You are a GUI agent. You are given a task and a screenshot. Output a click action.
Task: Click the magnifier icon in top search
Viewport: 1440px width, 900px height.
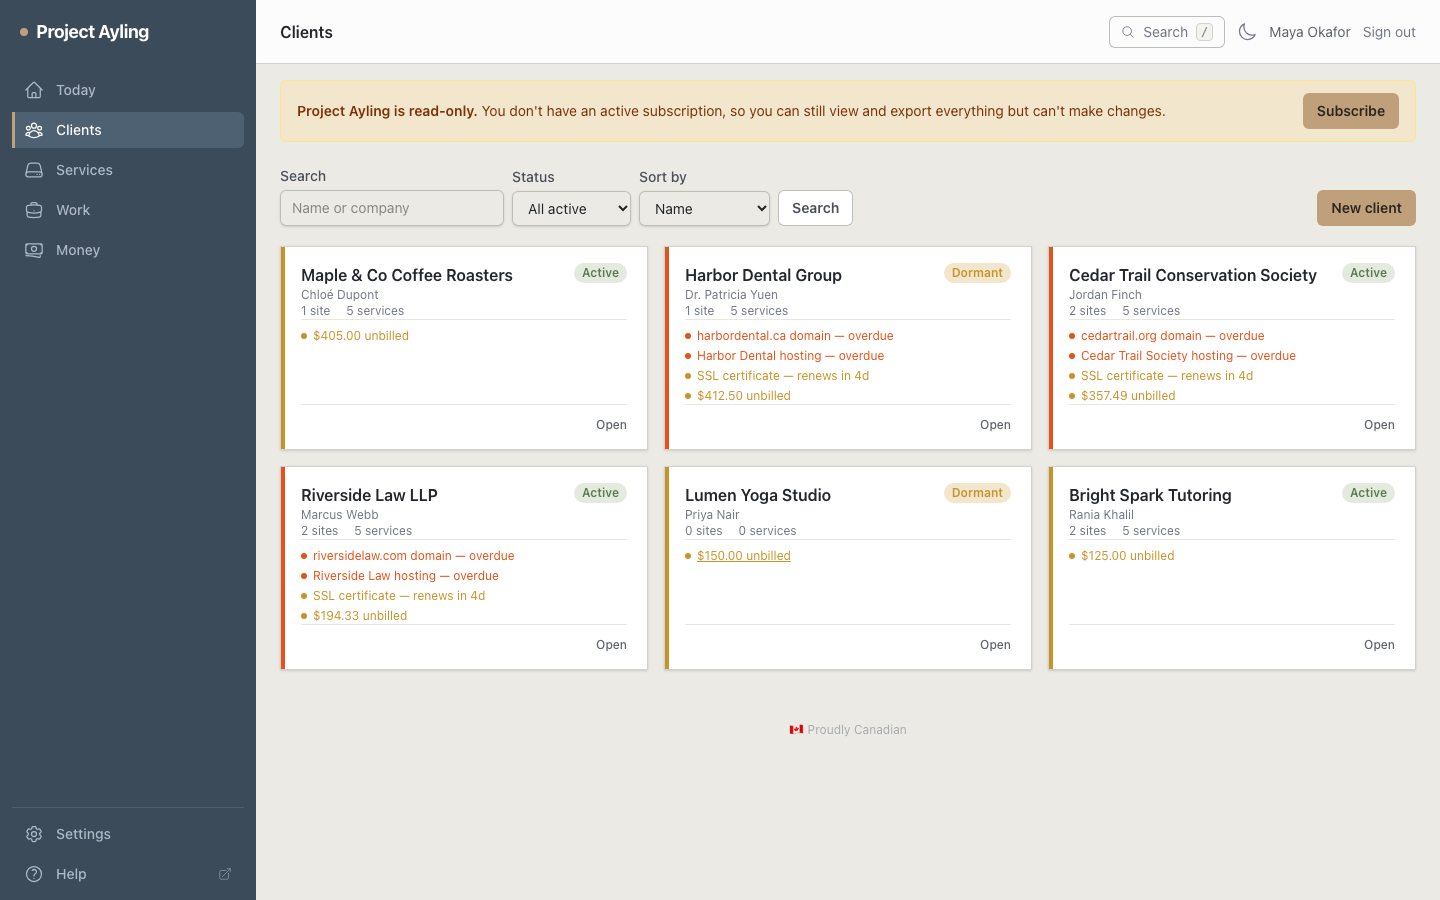point(1128,32)
